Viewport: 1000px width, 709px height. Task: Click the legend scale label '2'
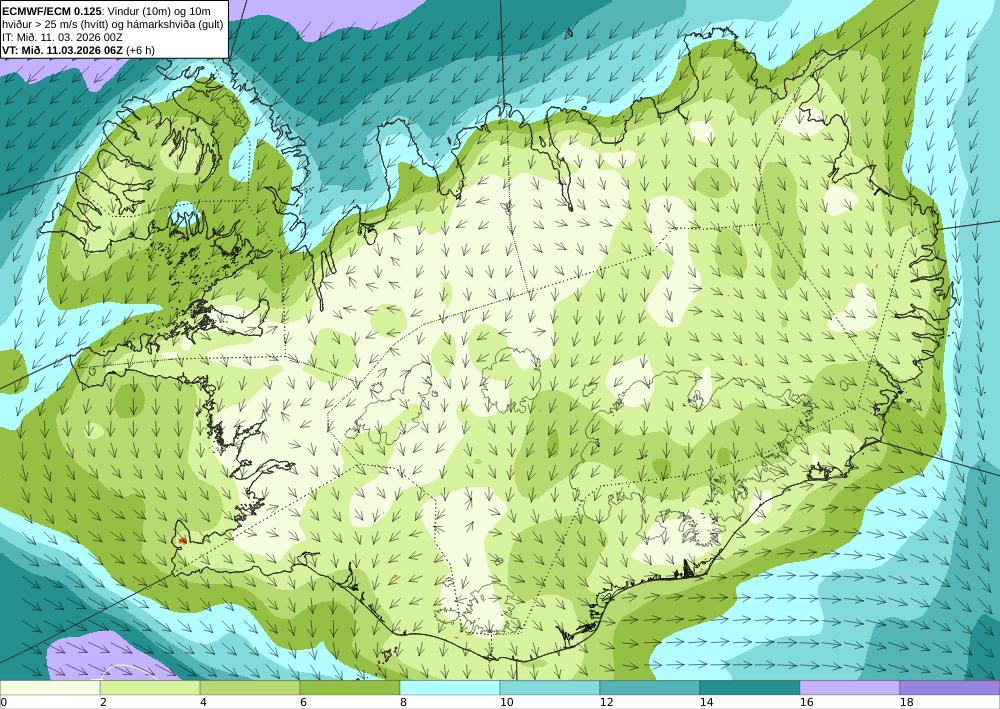tap(103, 702)
